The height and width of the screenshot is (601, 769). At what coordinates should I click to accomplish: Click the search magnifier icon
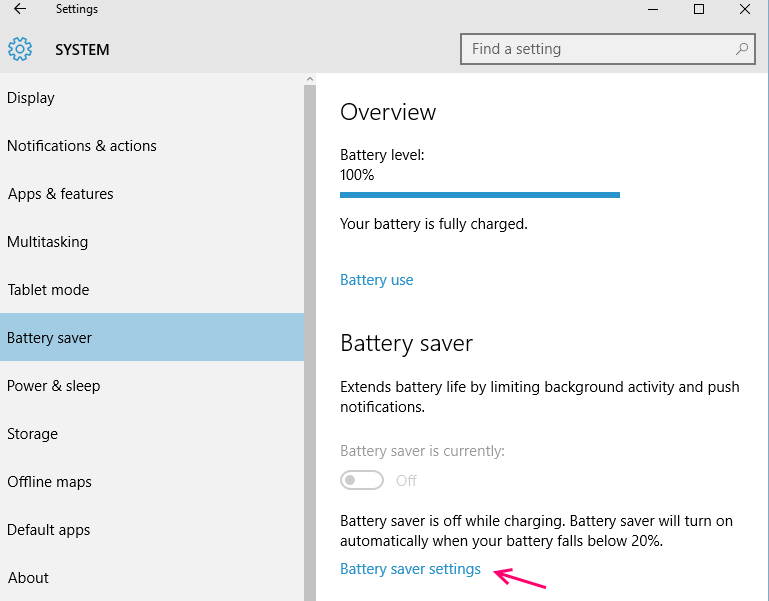click(x=742, y=49)
